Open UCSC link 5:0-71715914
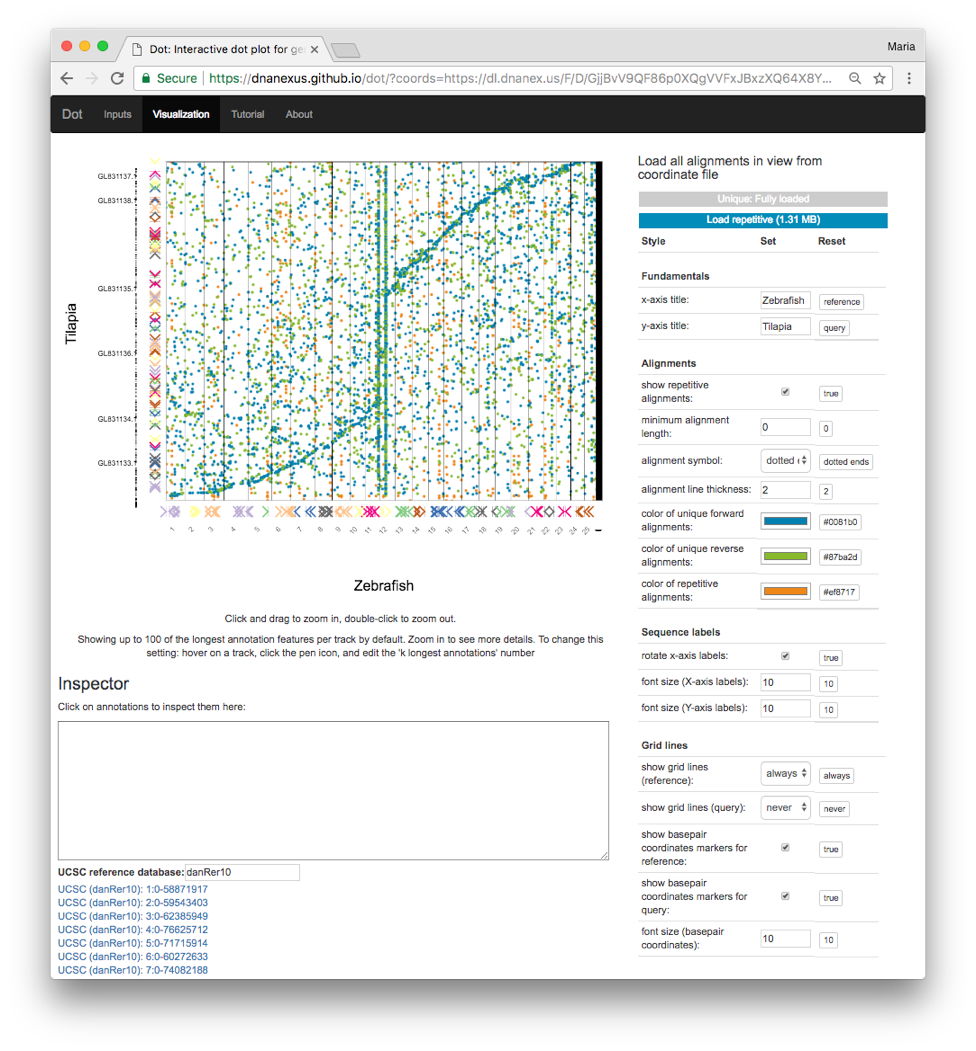This screenshot has width=976, height=1051. pyautogui.click(x=133, y=943)
